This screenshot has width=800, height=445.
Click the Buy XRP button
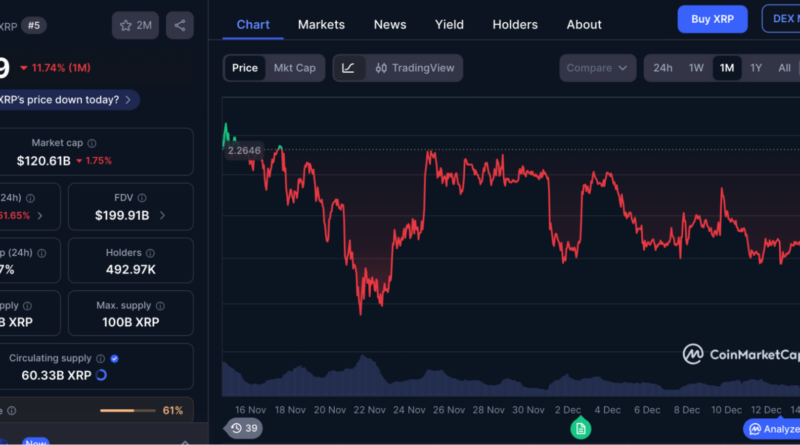click(712, 19)
